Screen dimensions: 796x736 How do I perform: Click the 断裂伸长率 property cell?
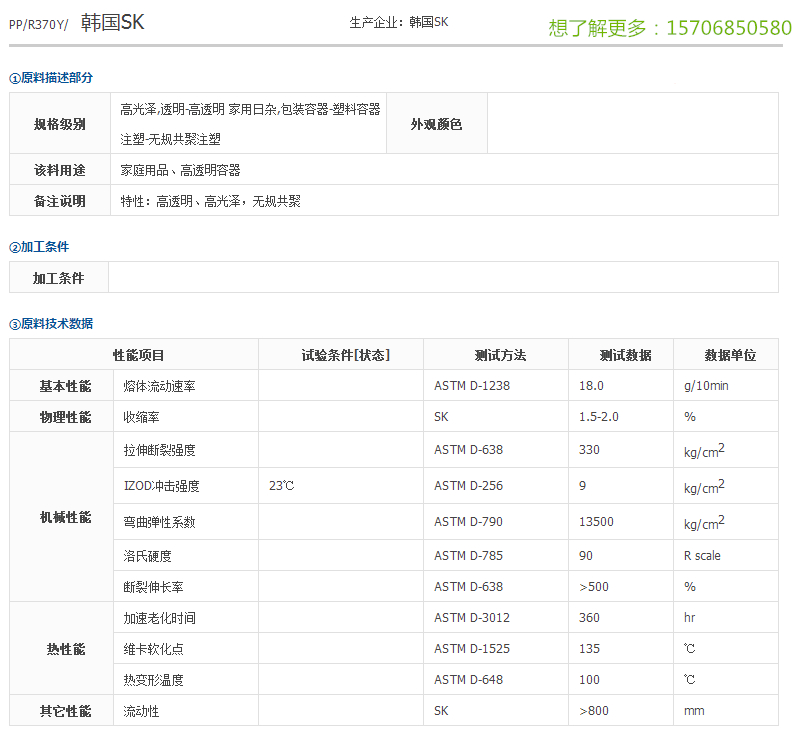(186, 586)
